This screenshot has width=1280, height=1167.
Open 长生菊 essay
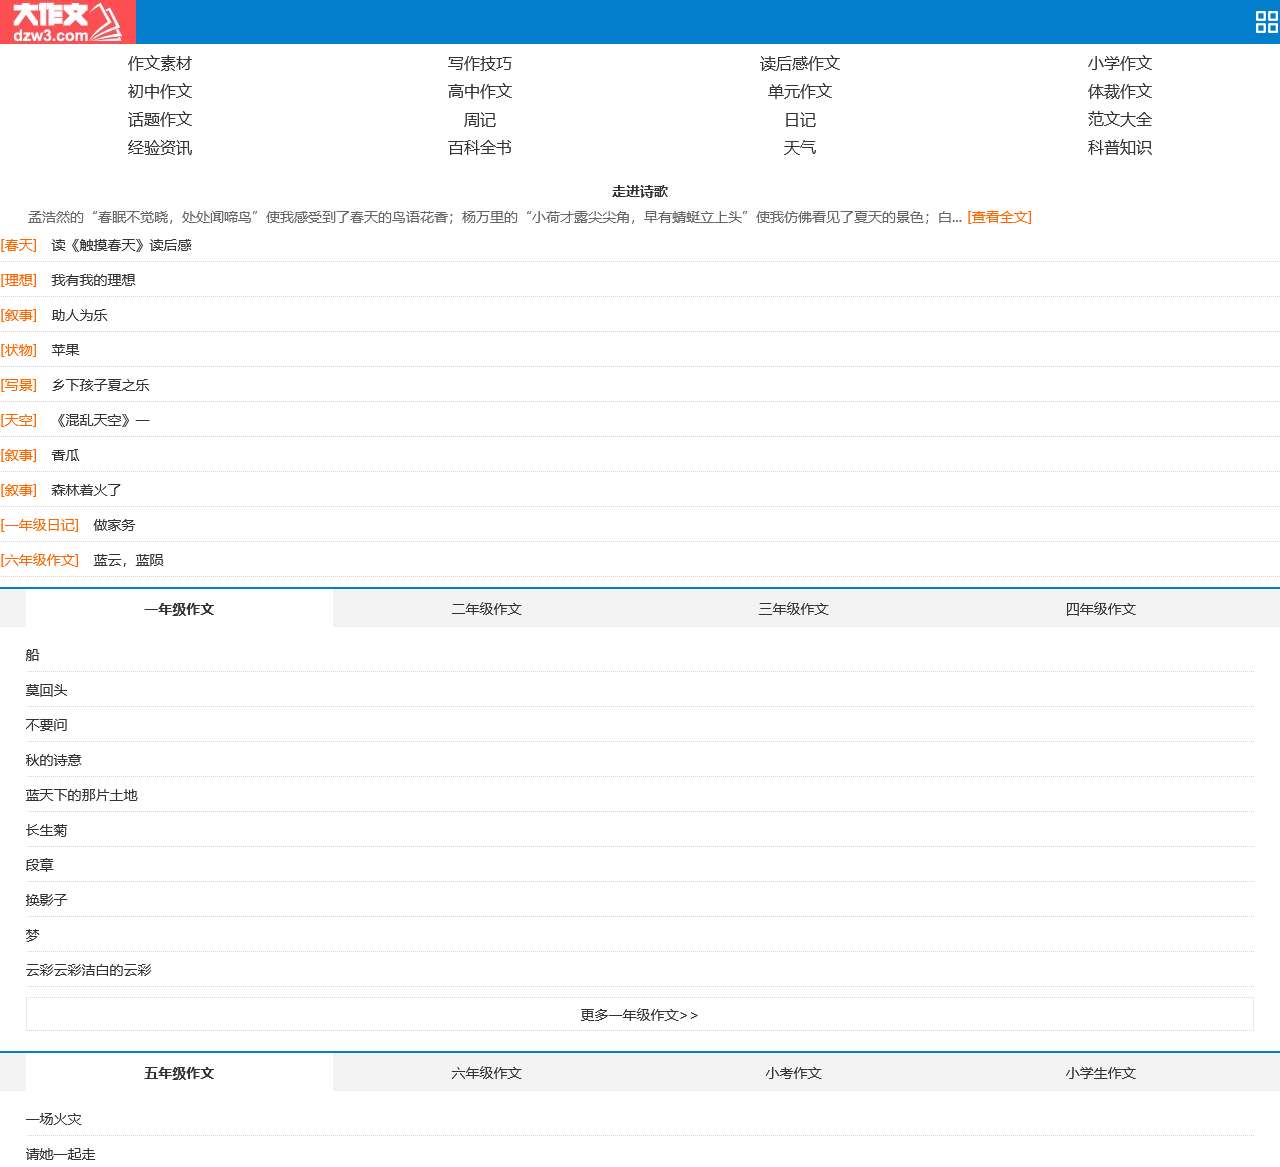(46, 830)
